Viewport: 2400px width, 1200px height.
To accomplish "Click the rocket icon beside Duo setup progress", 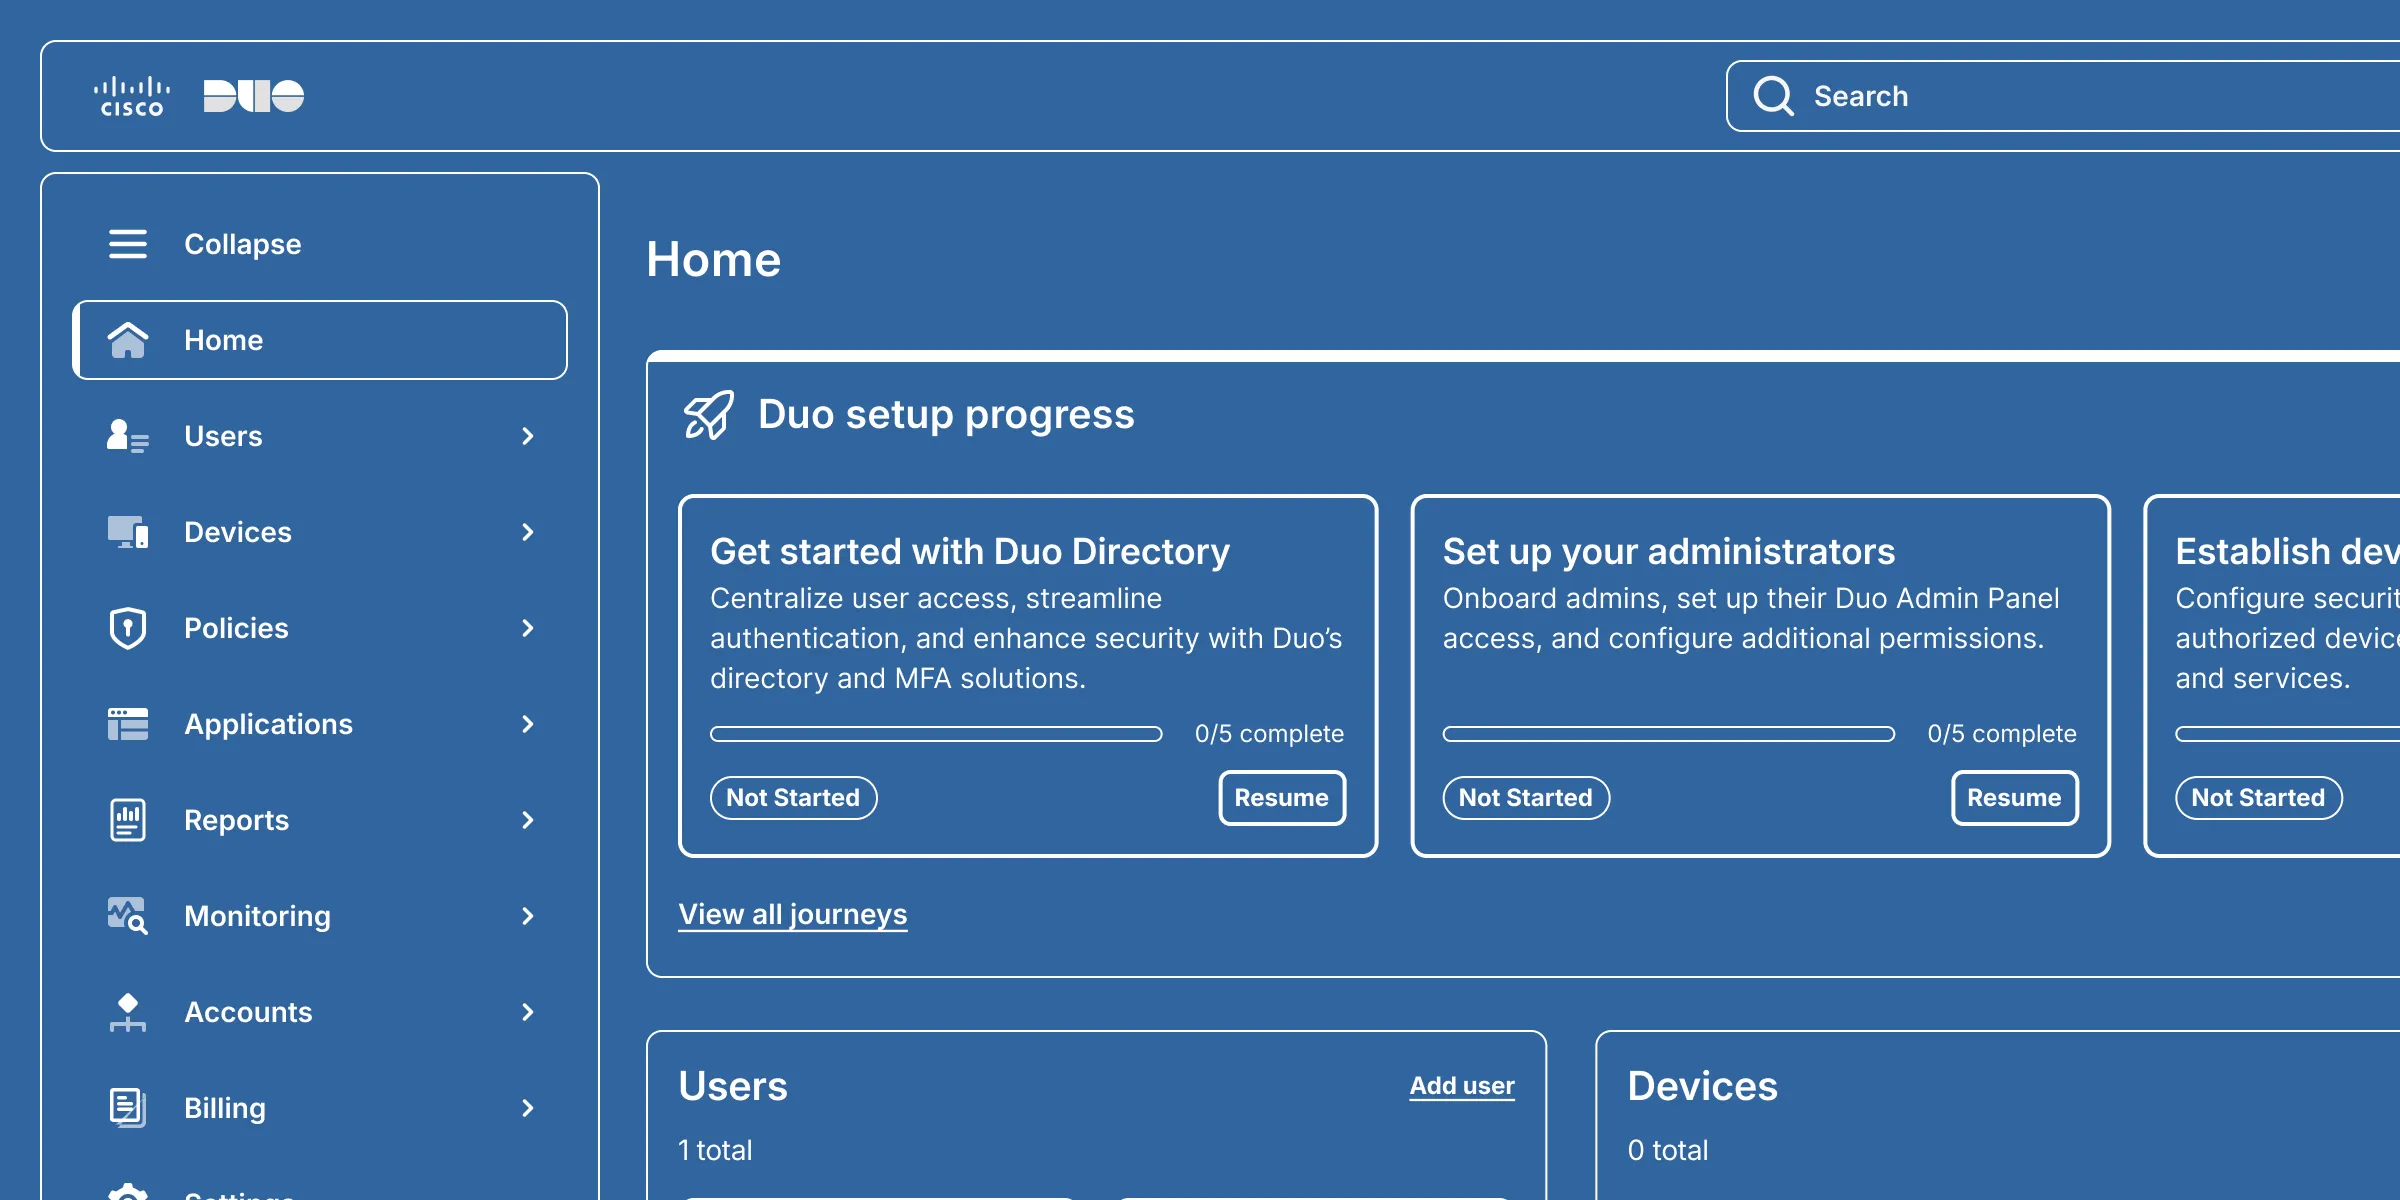I will (709, 415).
